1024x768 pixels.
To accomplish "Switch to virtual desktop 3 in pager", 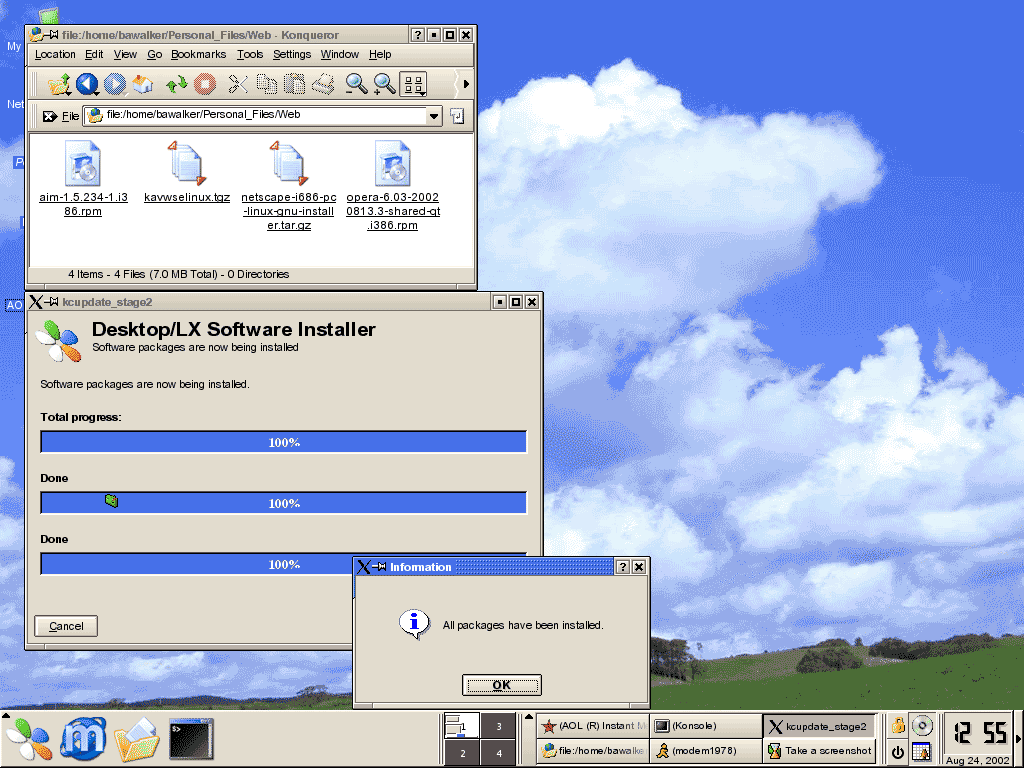I will (499, 726).
